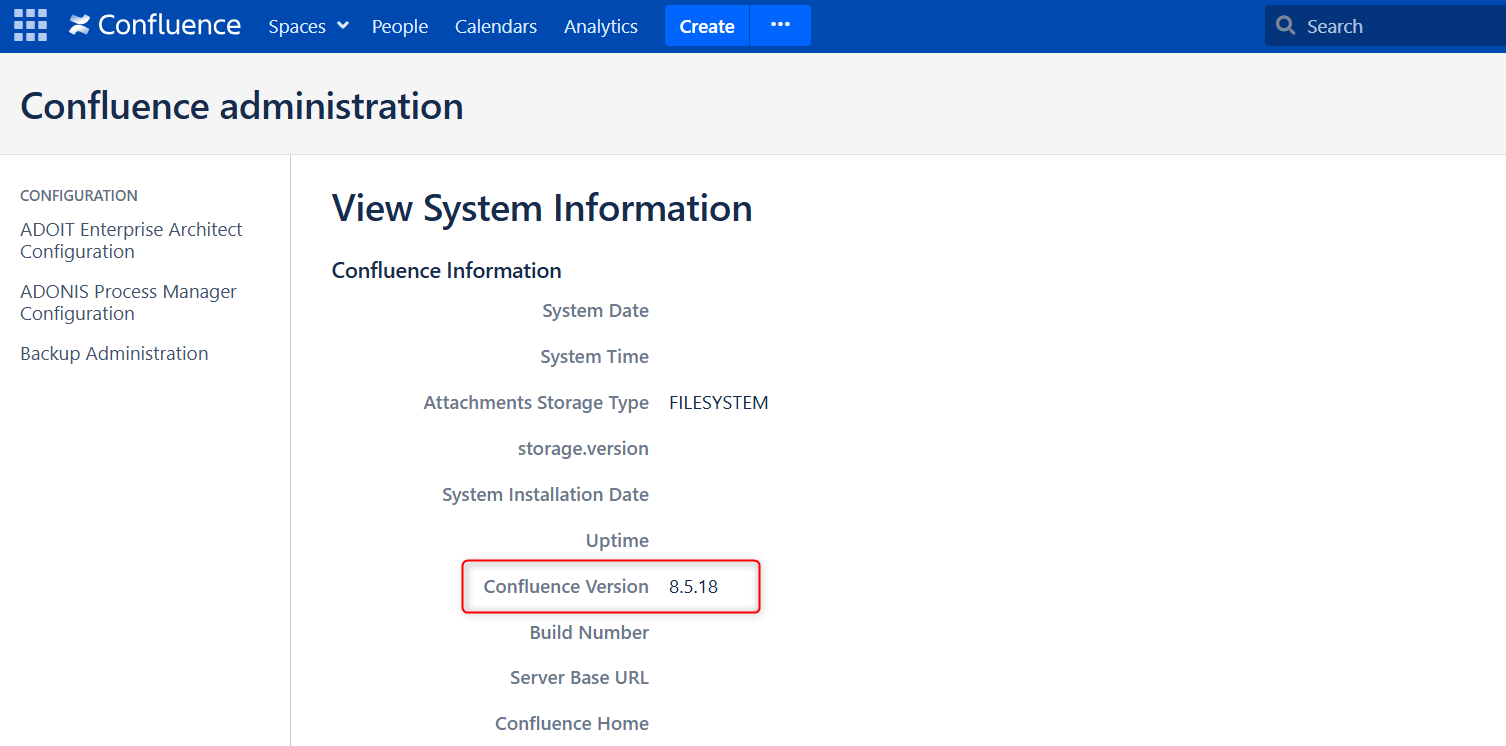Select the System Time label
The image size is (1506, 746).
tap(594, 357)
